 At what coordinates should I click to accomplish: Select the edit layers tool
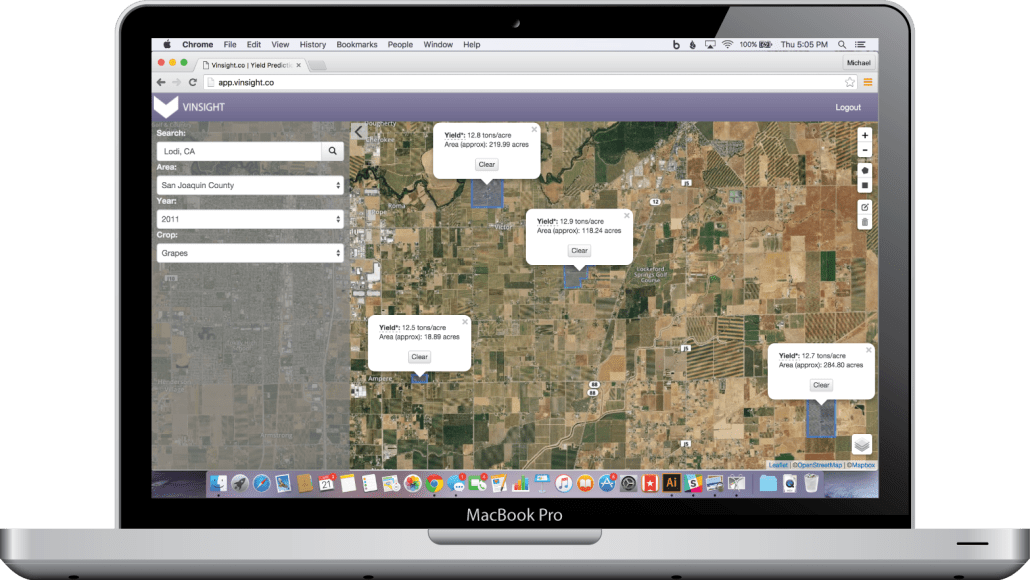864,207
